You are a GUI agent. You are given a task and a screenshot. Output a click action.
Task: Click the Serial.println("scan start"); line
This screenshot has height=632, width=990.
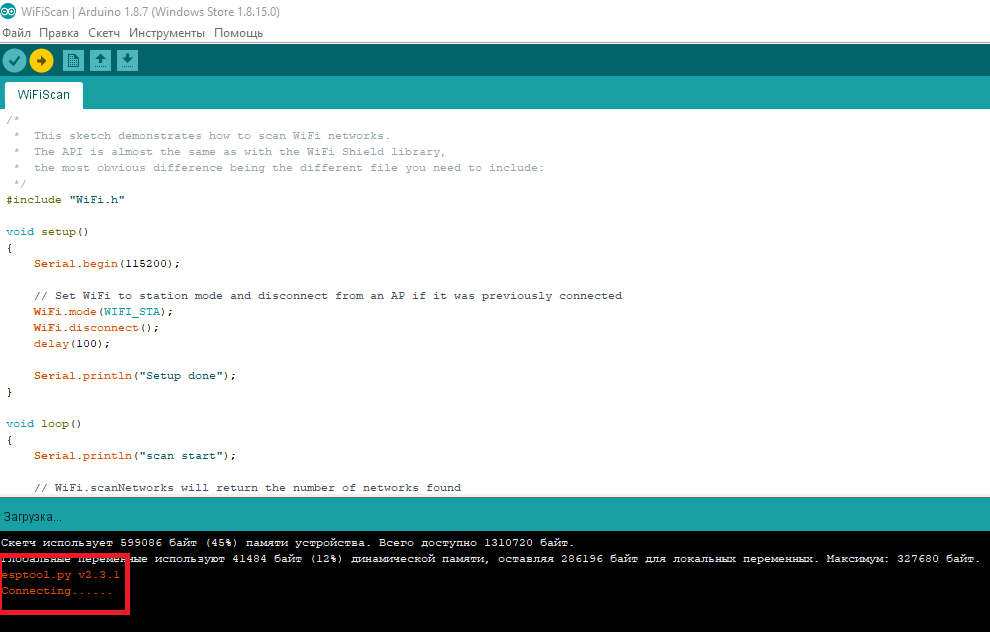(134, 456)
